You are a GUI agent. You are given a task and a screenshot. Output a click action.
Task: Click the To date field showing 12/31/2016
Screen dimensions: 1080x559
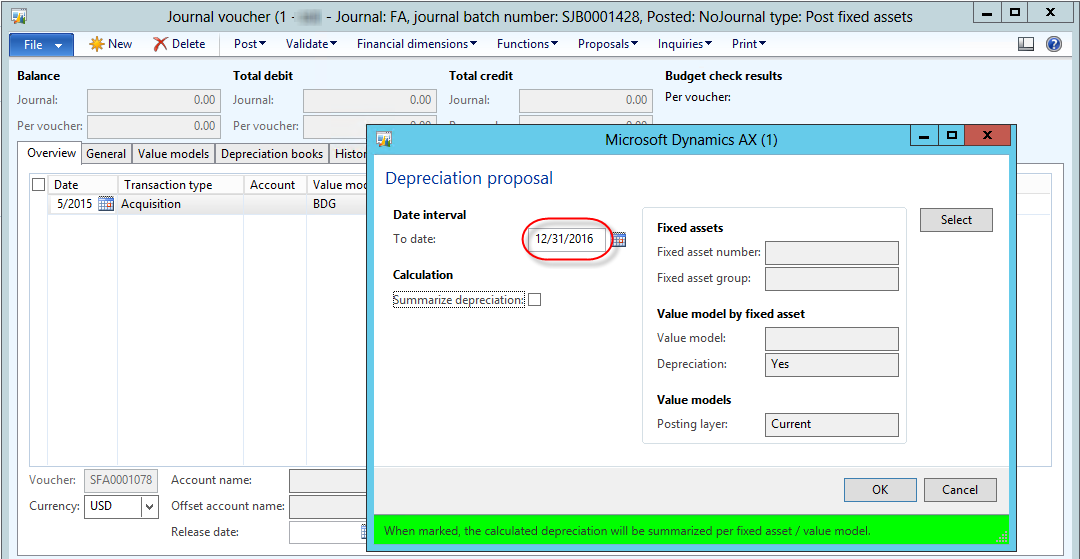tap(568, 240)
